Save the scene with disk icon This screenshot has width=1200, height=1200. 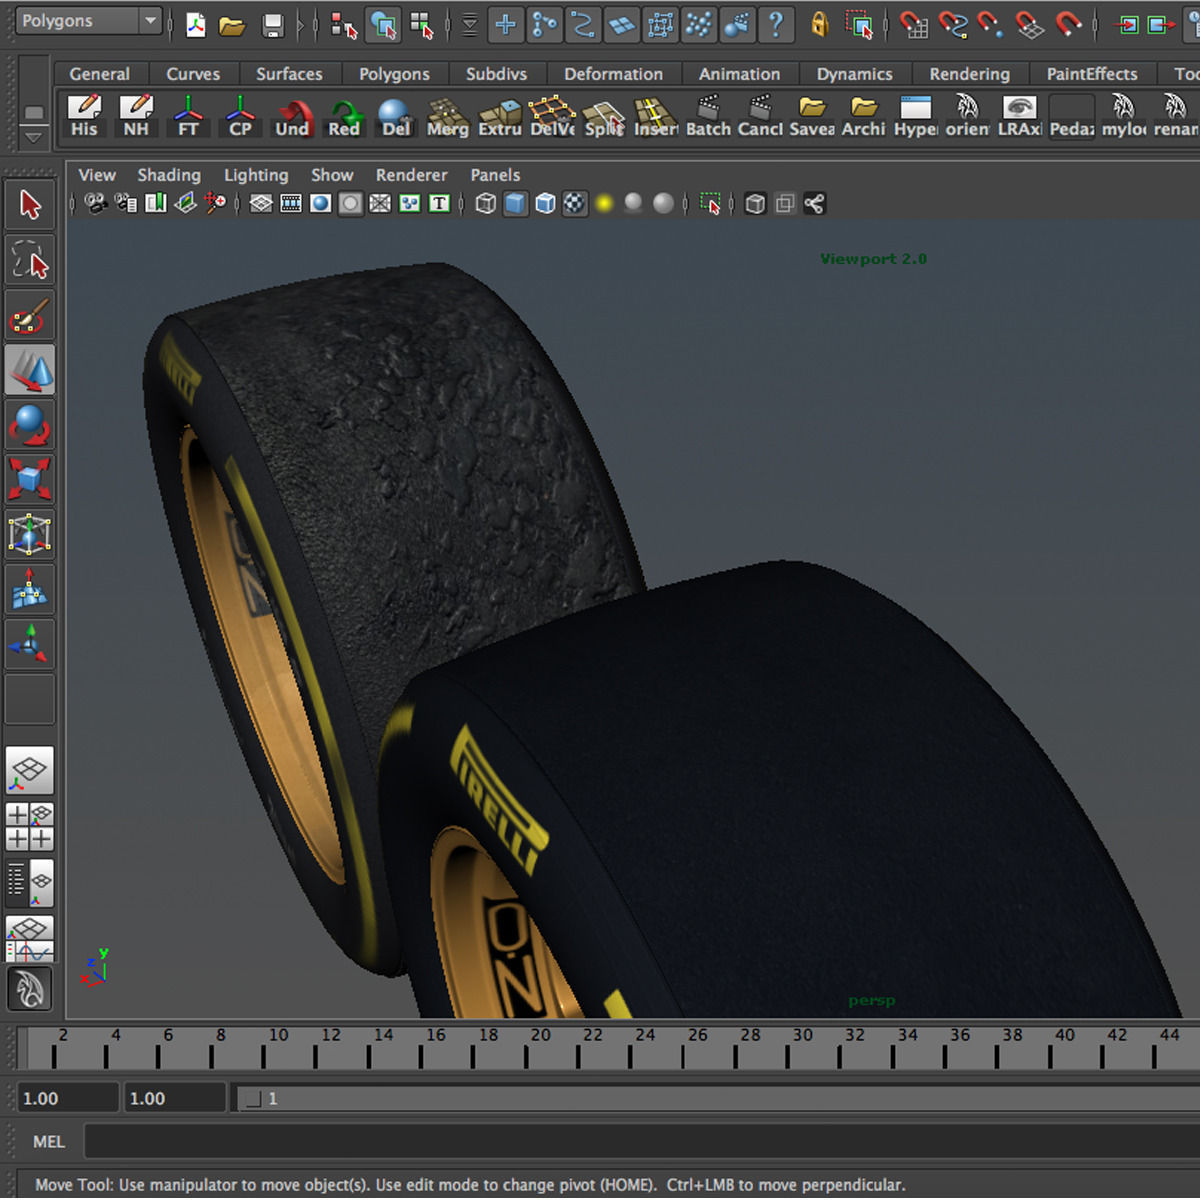(272, 24)
